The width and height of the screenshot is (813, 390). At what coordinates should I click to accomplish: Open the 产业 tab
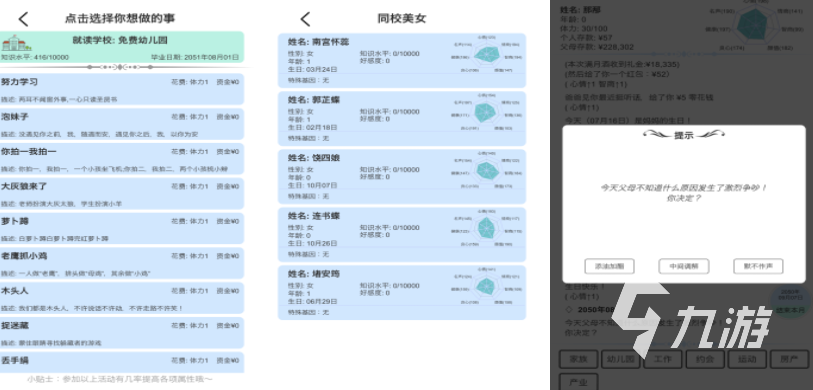[x=578, y=382]
